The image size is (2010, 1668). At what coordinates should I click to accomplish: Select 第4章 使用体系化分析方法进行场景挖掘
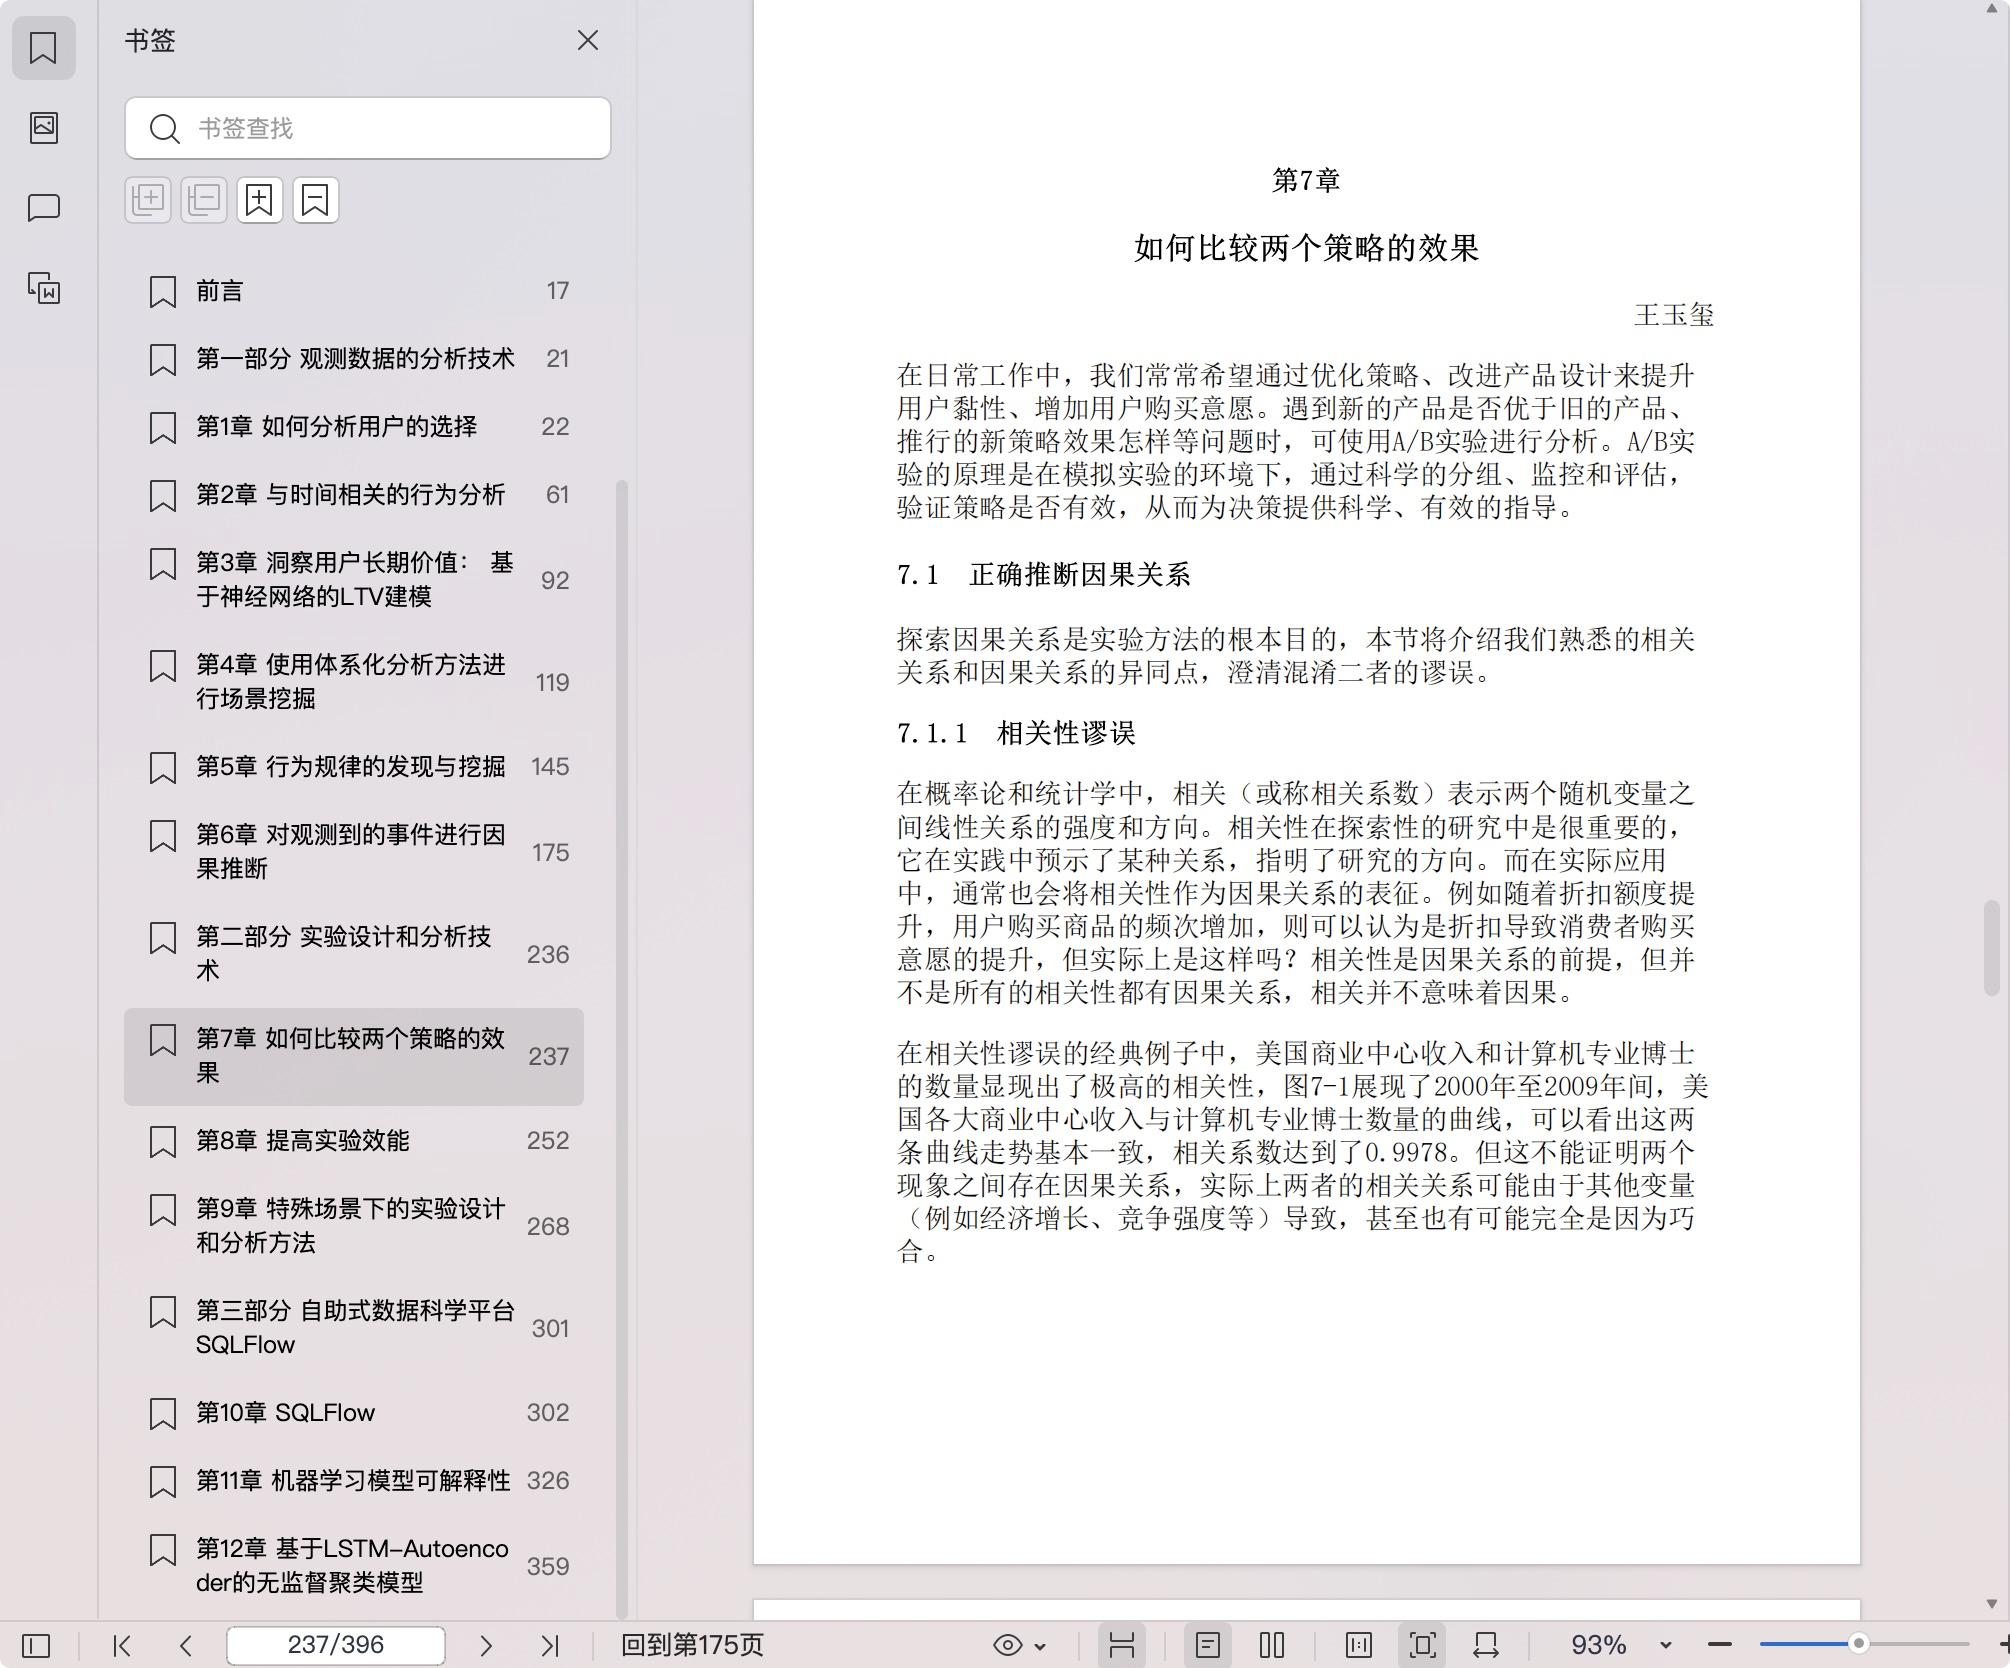point(354,682)
